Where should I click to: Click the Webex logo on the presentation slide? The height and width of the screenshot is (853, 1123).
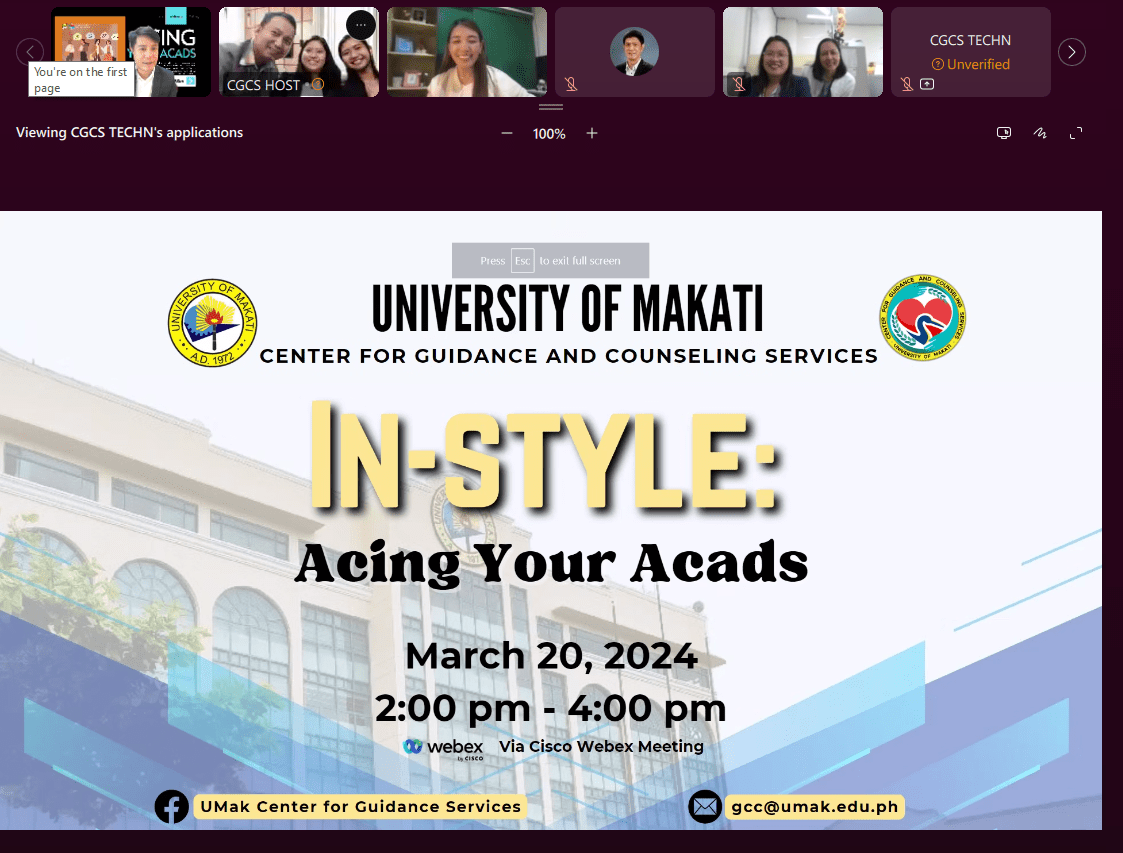click(442, 746)
